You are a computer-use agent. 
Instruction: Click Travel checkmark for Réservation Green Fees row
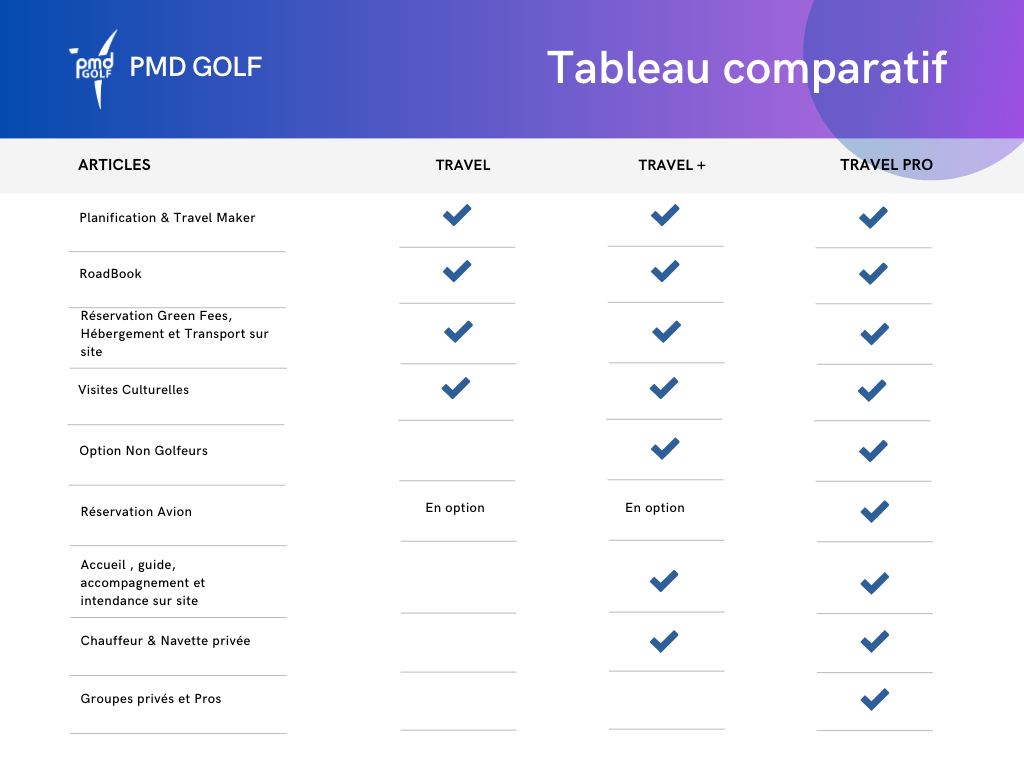[458, 331]
